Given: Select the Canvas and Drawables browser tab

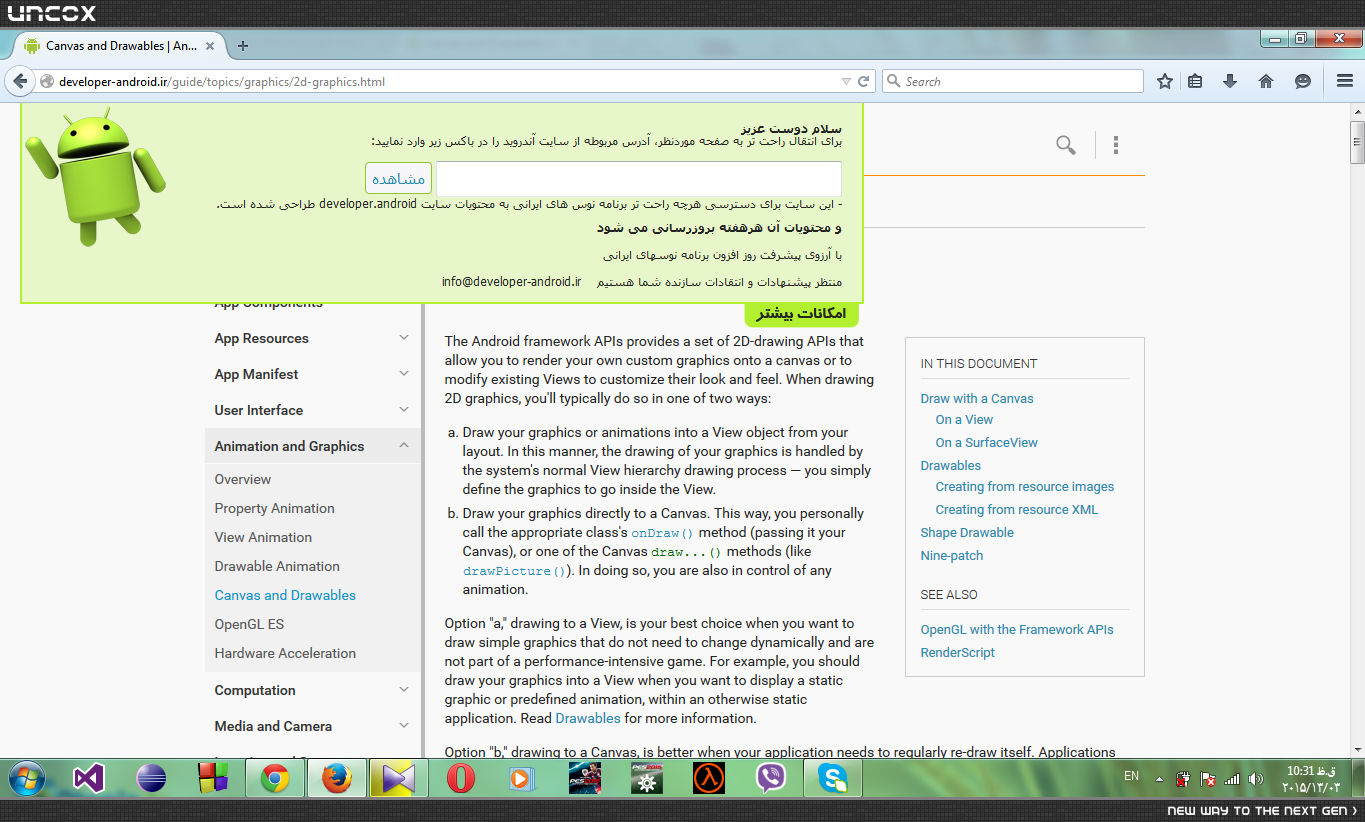Looking at the screenshot, I should coord(121,45).
